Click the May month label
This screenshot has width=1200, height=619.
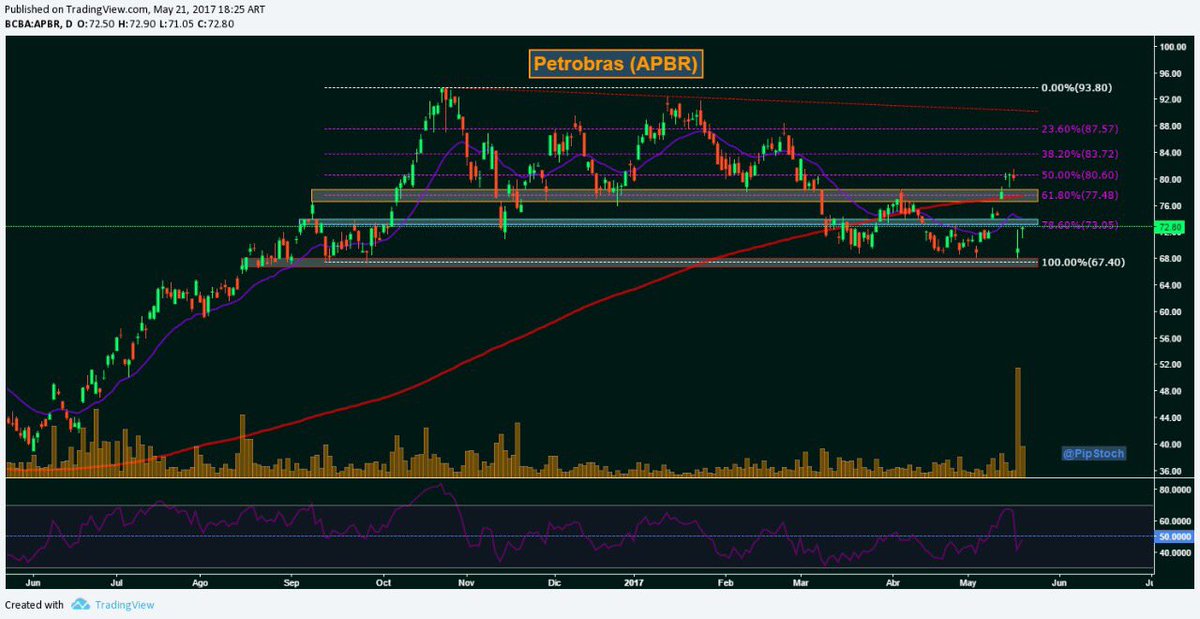pos(967,581)
